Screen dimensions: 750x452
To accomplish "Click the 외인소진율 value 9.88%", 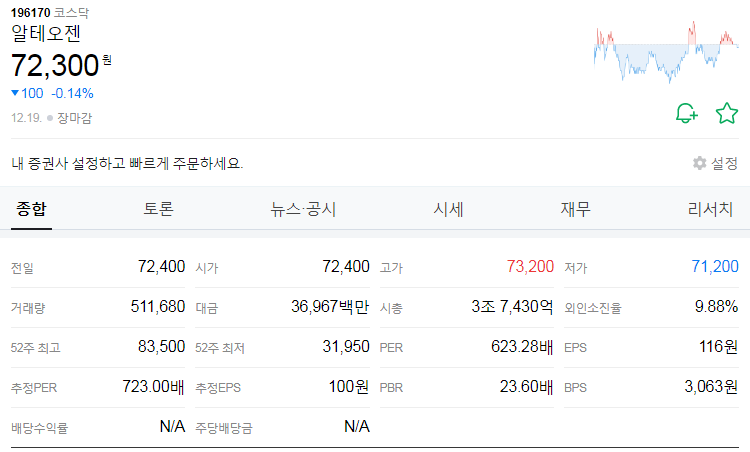I will (717, 306).
